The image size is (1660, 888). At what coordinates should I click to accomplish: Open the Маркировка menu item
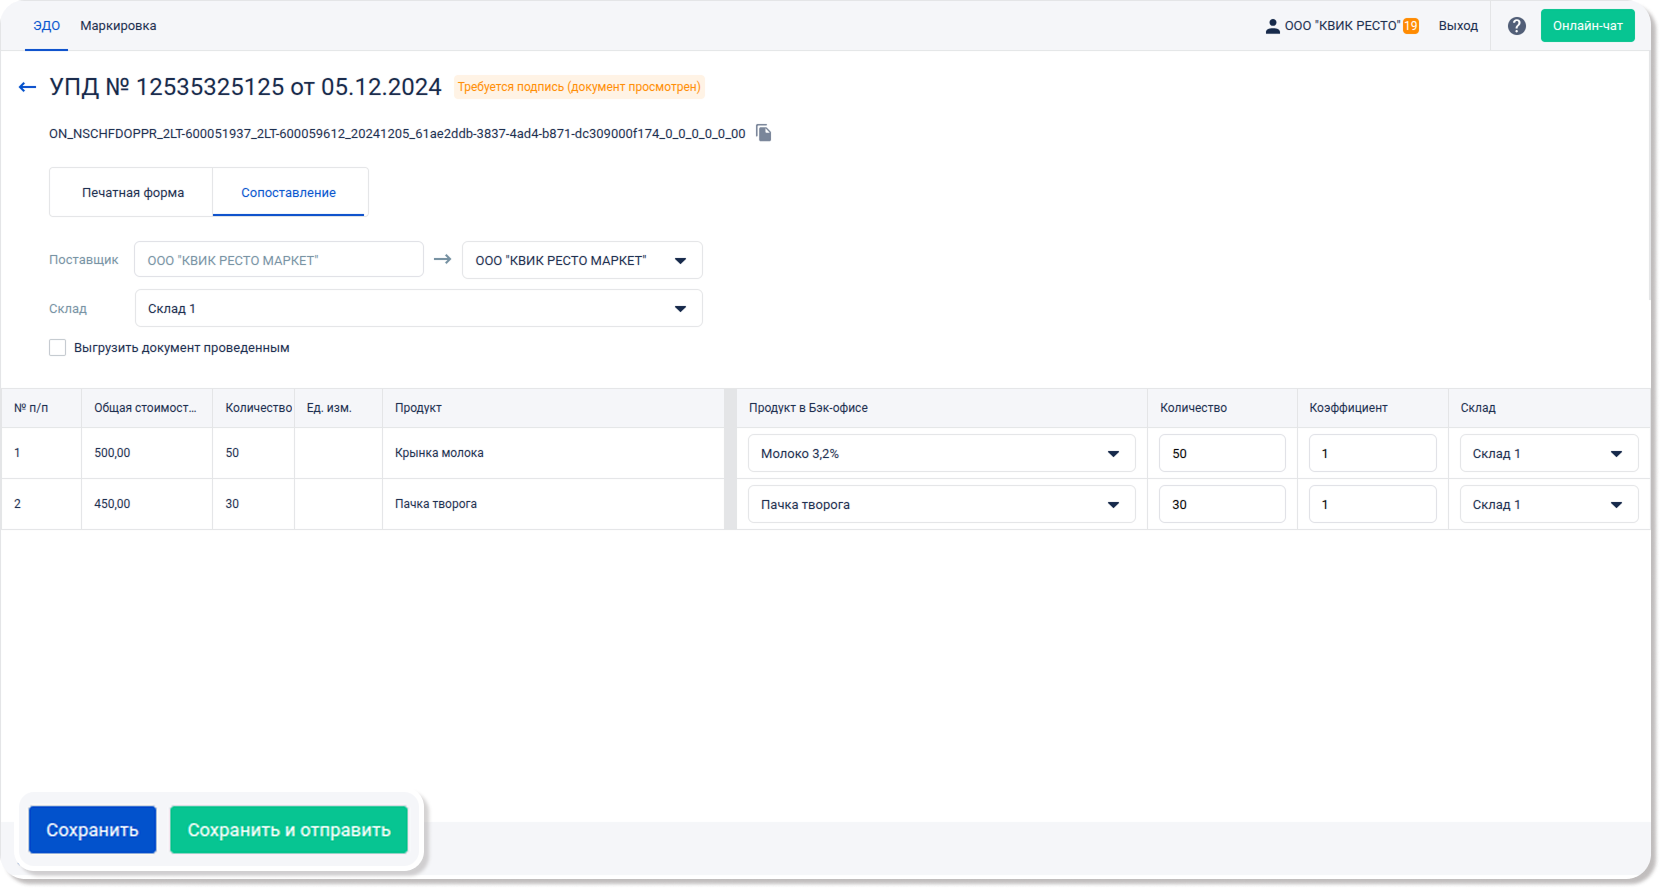click(118, 26)
